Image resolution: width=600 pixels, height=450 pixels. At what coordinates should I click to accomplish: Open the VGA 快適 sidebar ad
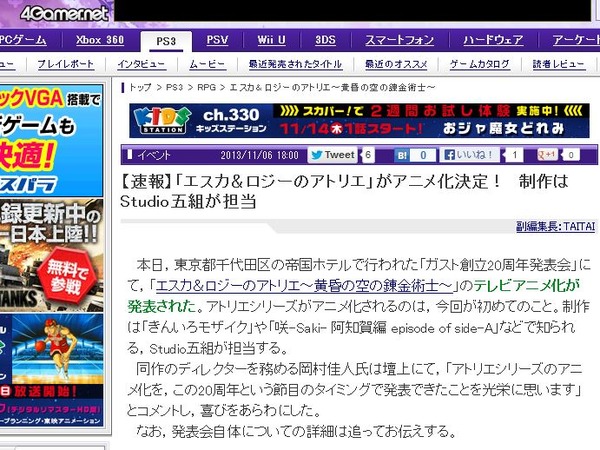pyautogui.click(x=51, y=140)
